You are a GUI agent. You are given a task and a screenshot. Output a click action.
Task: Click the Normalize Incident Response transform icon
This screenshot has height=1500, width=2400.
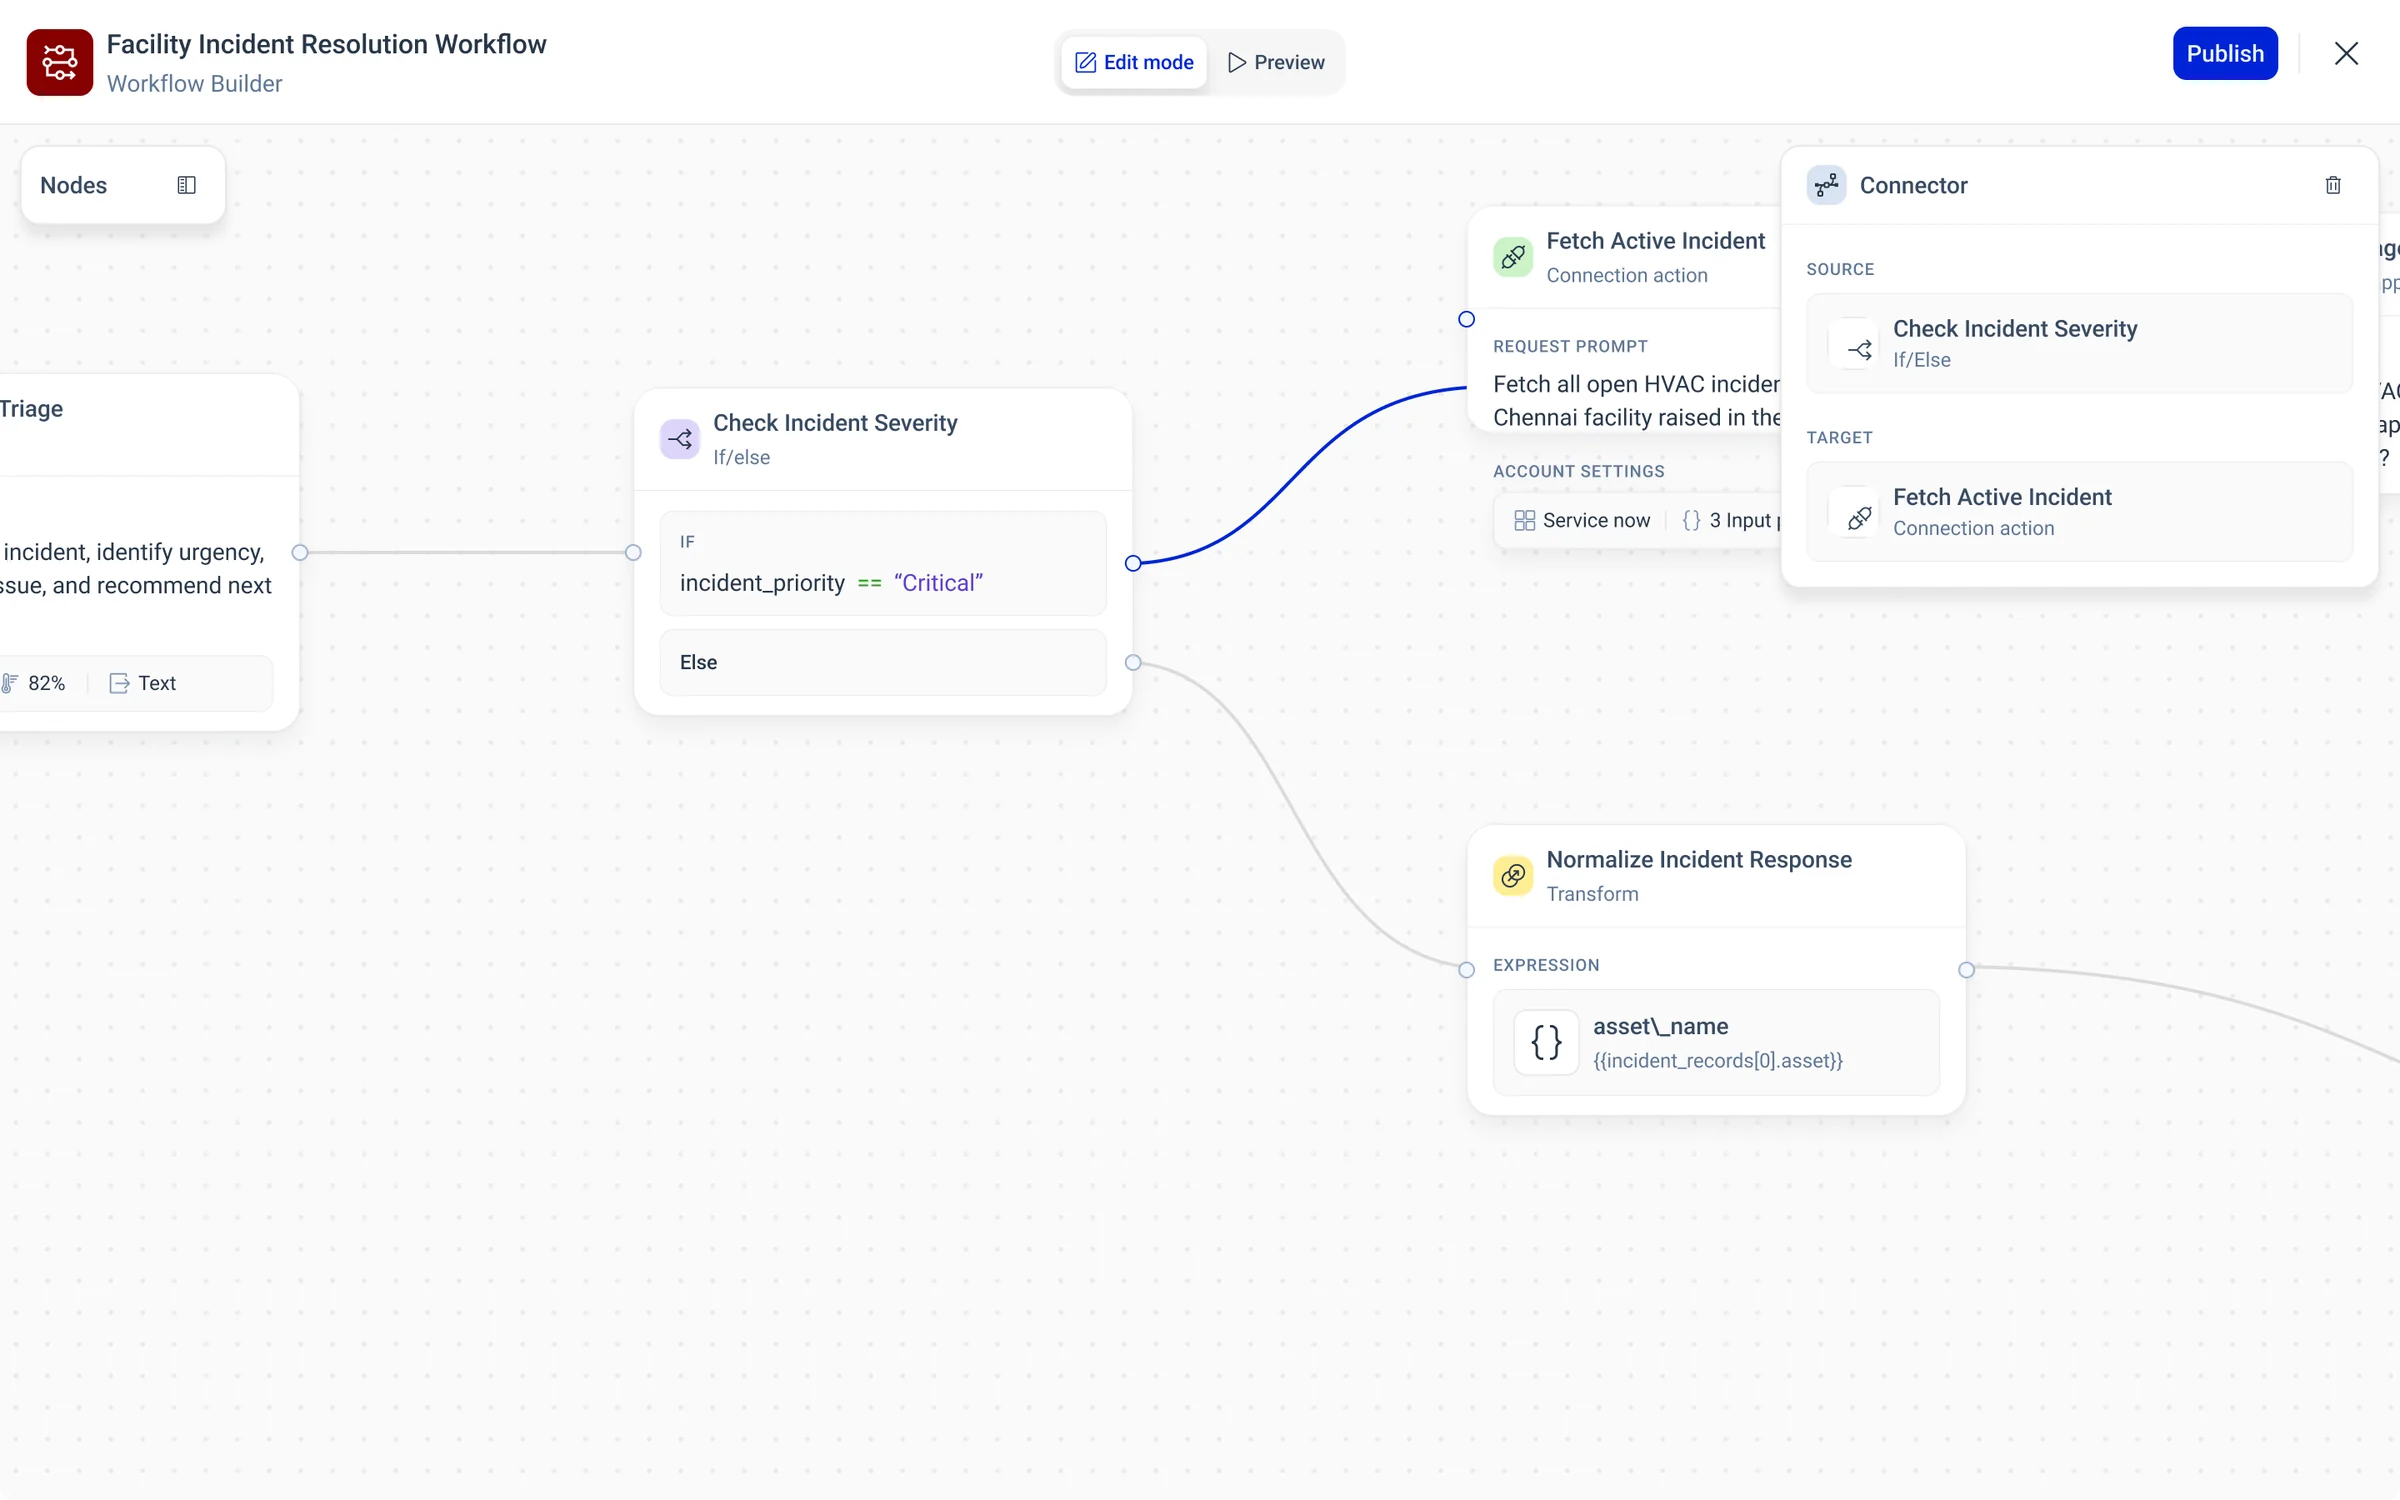click(x=1513, y=876)
